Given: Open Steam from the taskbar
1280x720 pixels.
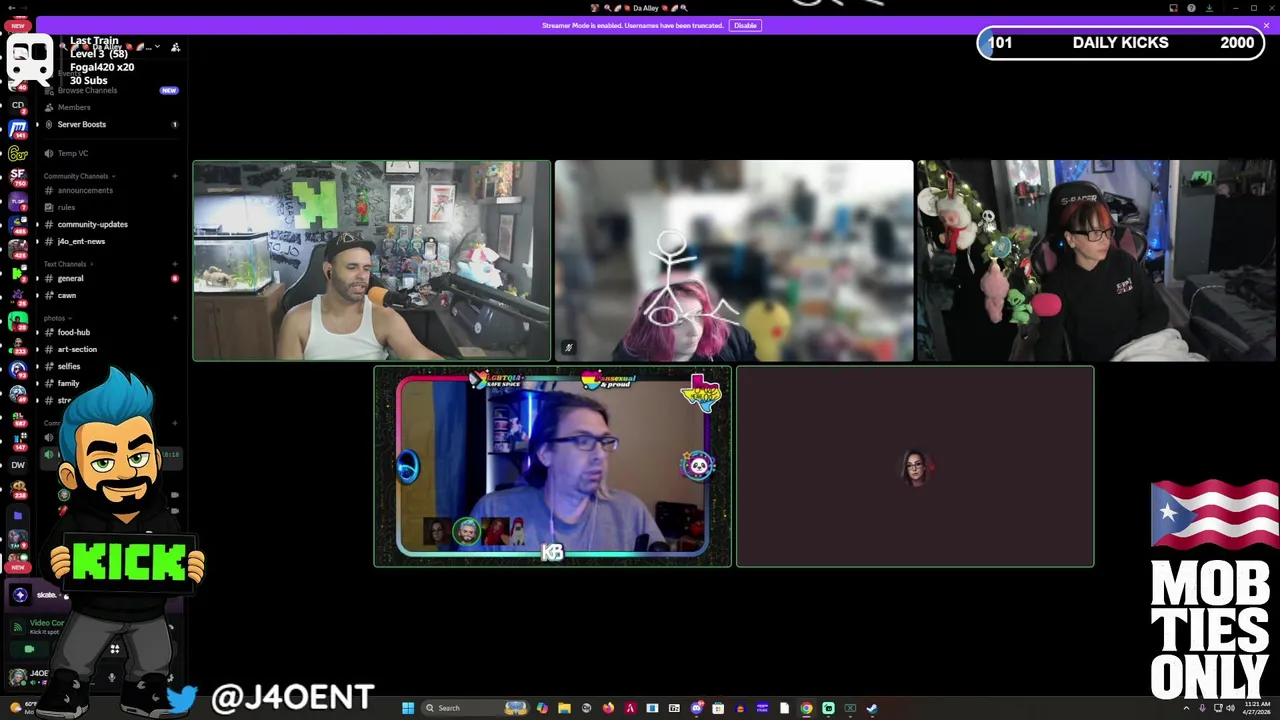Looking at the screenshot, I should (x=872, y=708).
